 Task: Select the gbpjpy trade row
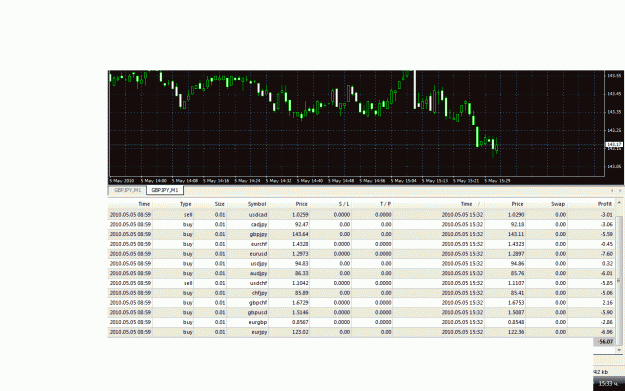(361, 234)
